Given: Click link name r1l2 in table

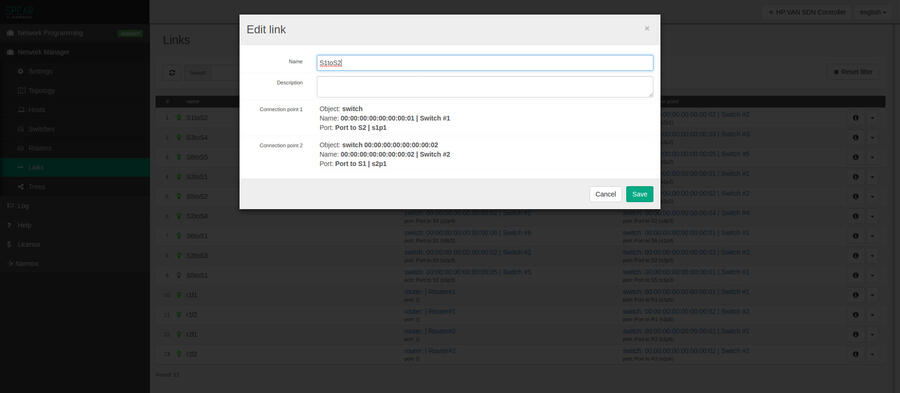Looking at the screenshot, I should tap(192, 315).
